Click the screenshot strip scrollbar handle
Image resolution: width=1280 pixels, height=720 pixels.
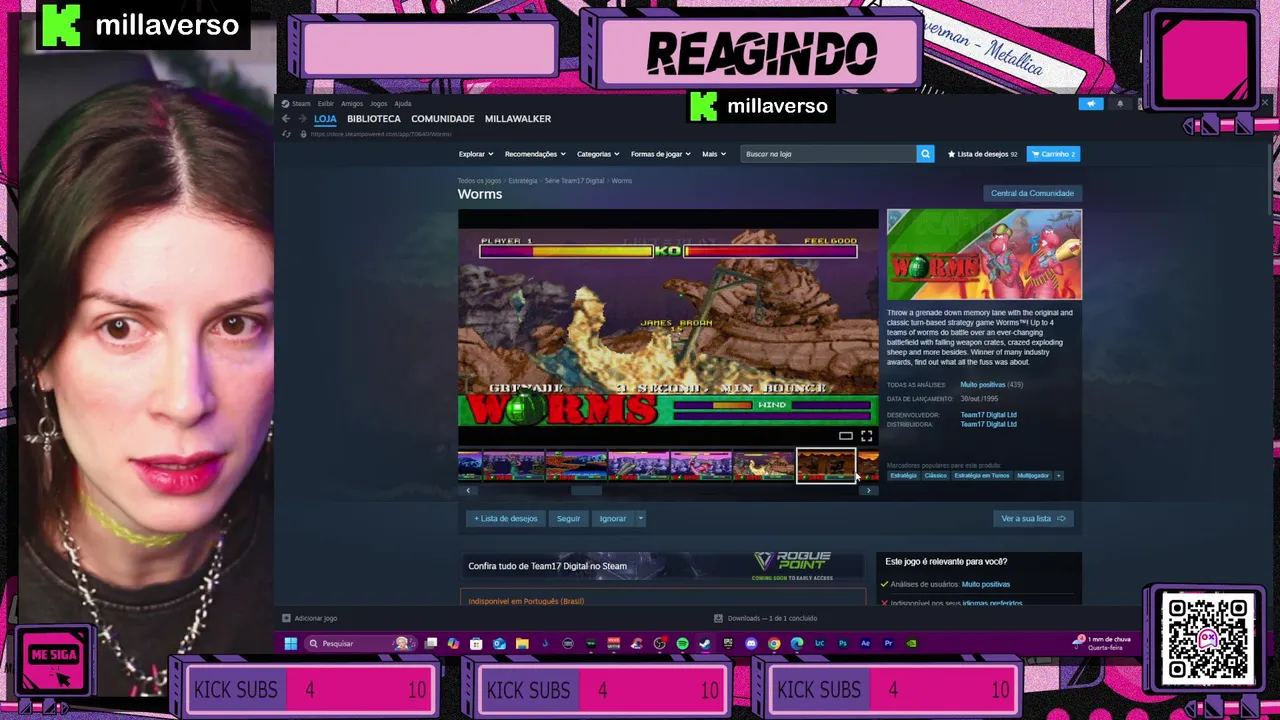tap(587, 490)
